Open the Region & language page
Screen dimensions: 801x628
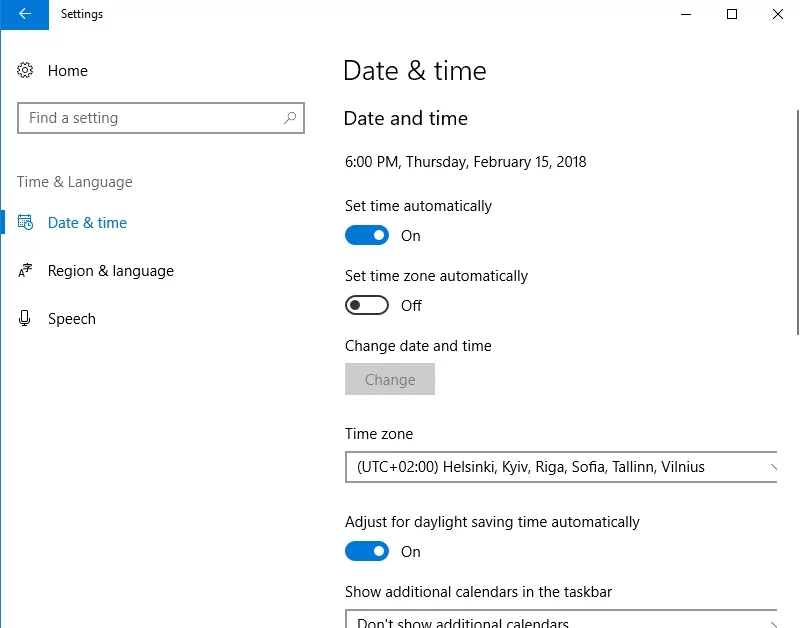click(110, 271)
